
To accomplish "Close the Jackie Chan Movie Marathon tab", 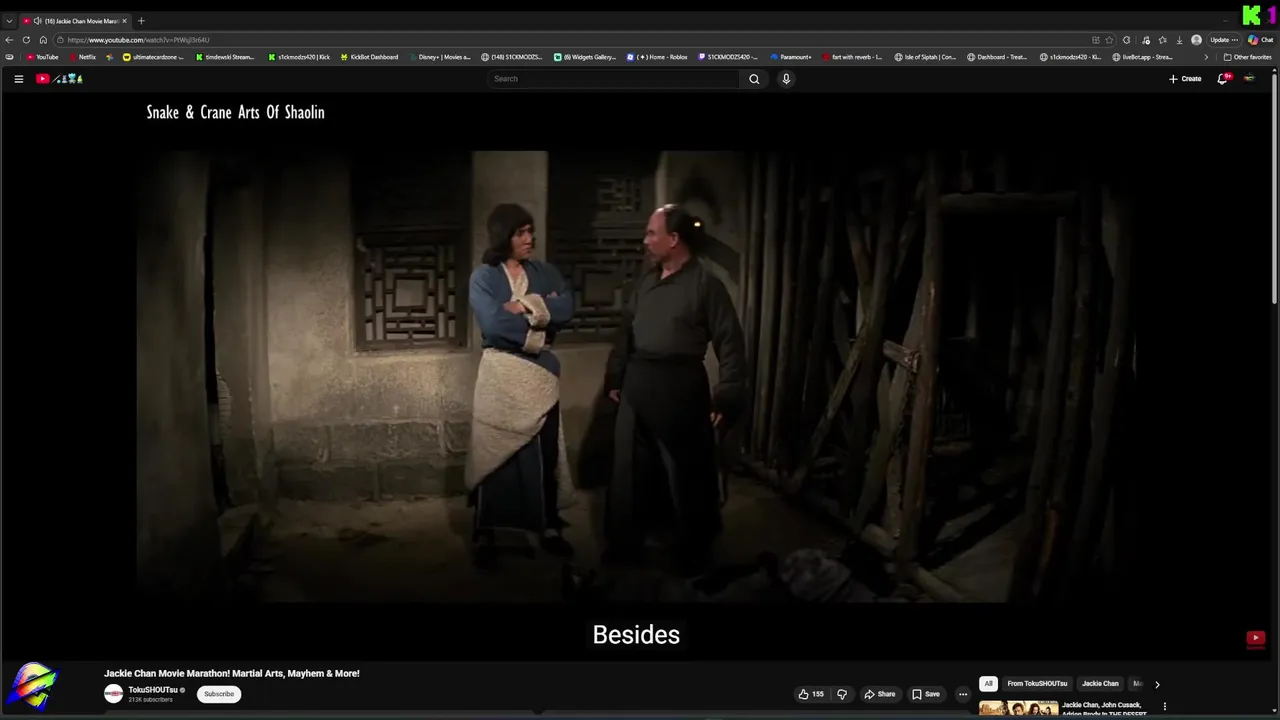I will pos(124,21).
